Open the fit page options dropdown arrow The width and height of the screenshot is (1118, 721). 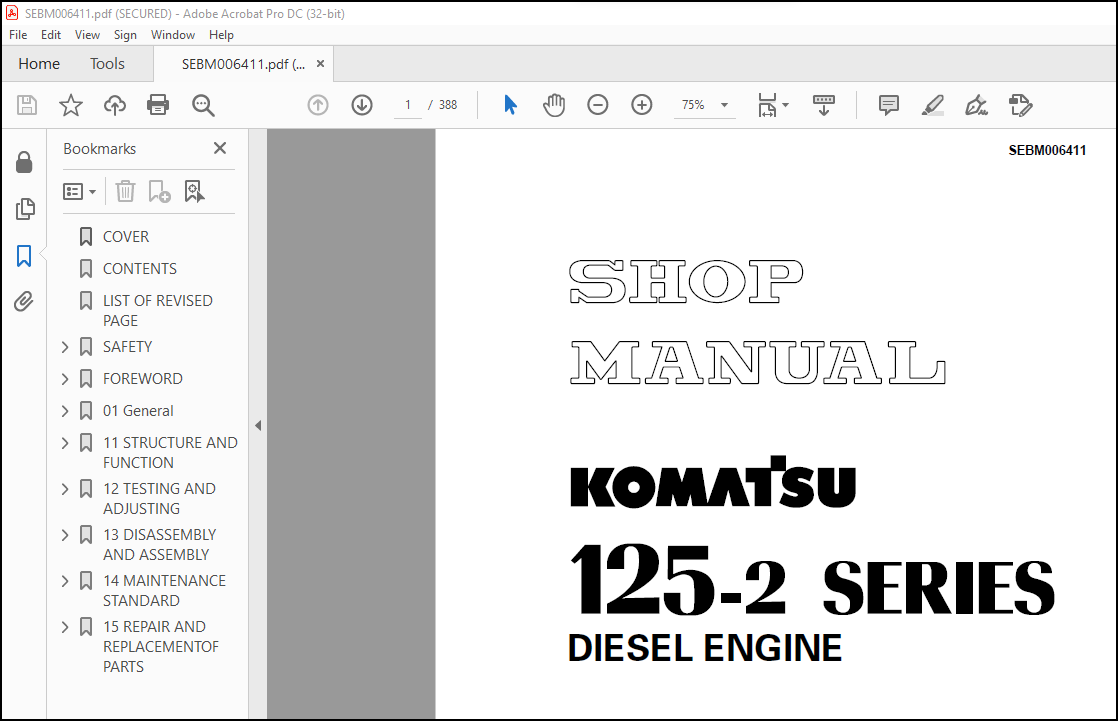click(786, 105)
